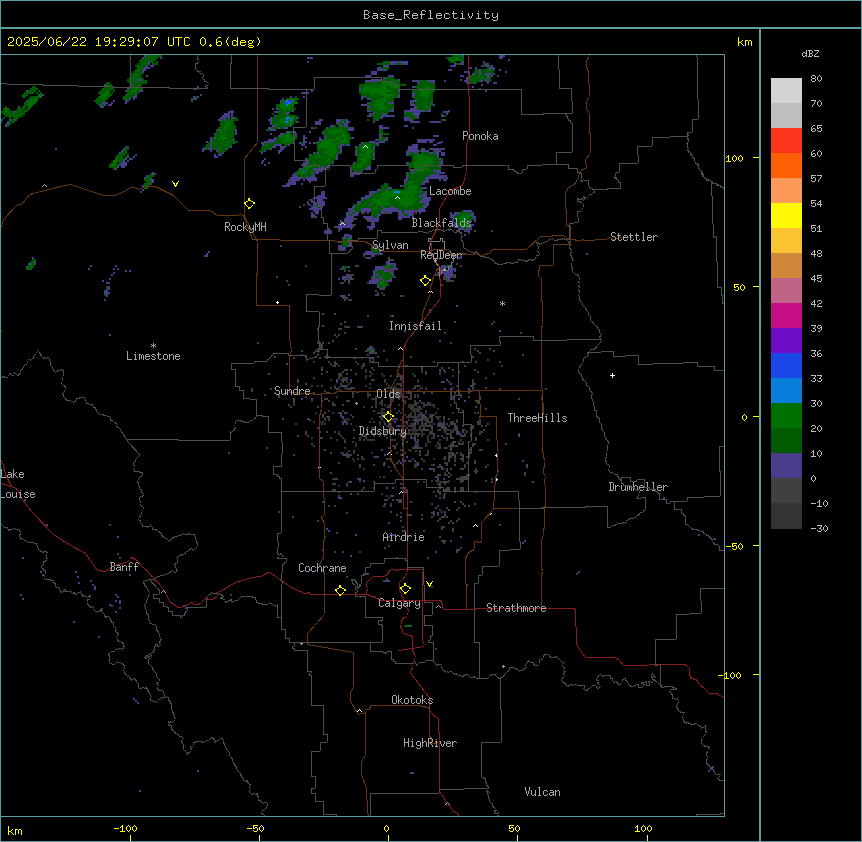Screen dimensions: 862x842
Task: Click the slate purple 0-10 dBZ band
Action: click(786, 466)
